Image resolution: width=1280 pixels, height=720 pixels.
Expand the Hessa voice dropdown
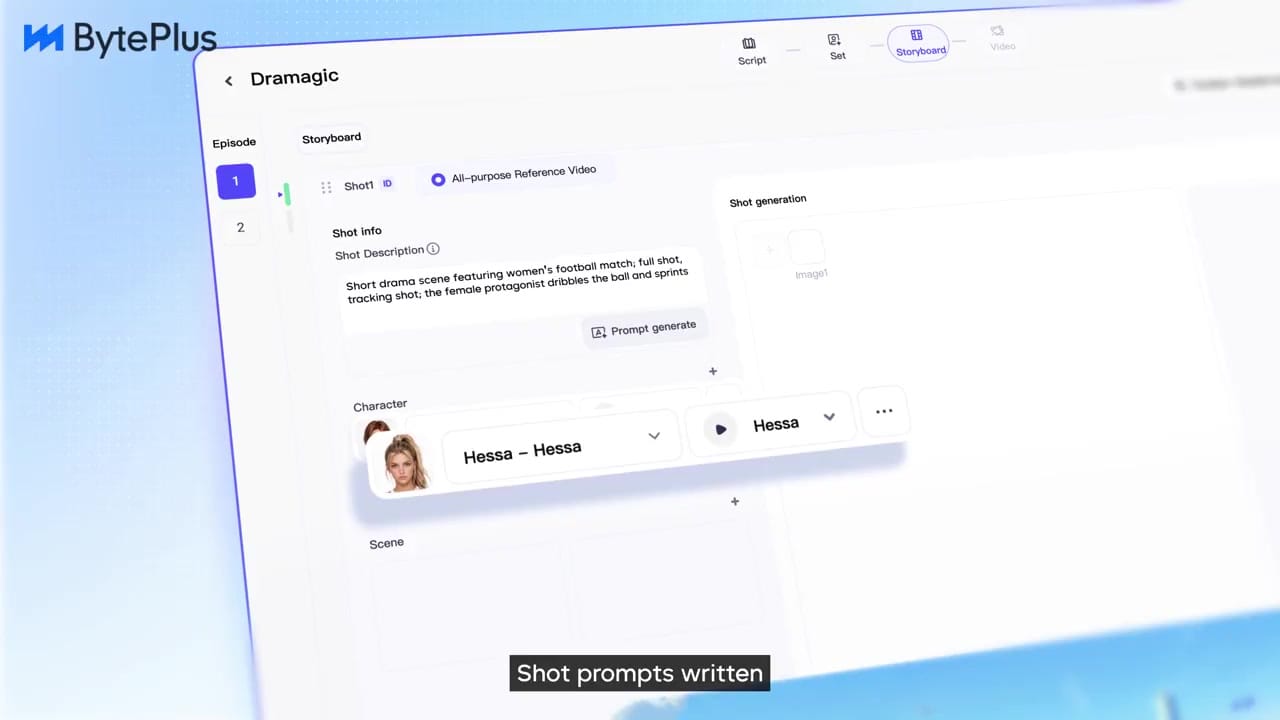coord(829,417)
